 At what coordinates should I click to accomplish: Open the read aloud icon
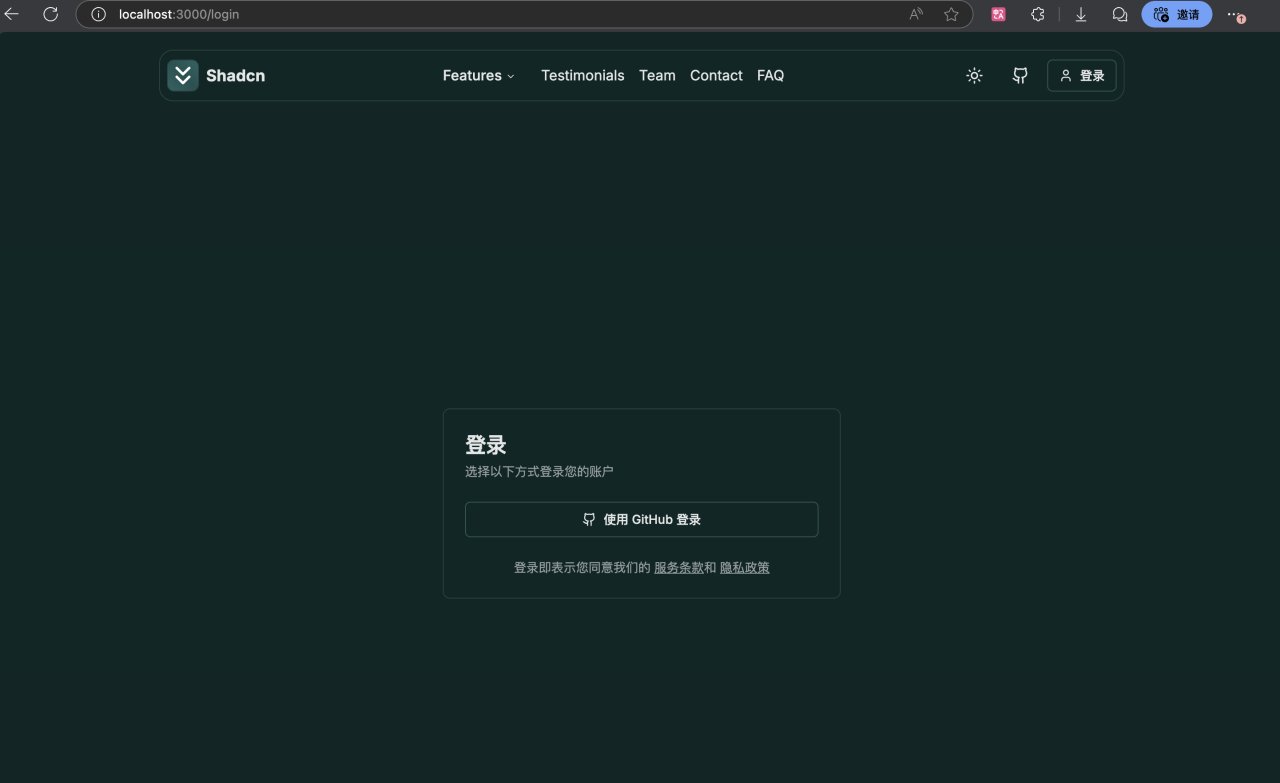(x=916, y=15)
